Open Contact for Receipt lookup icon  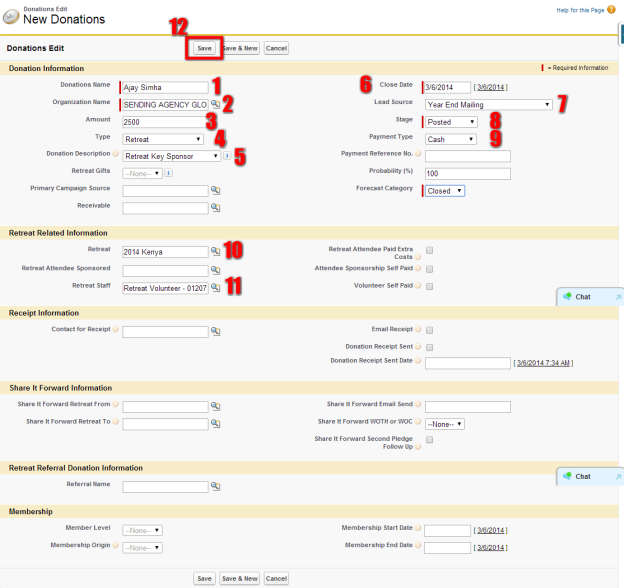(215, 331)
